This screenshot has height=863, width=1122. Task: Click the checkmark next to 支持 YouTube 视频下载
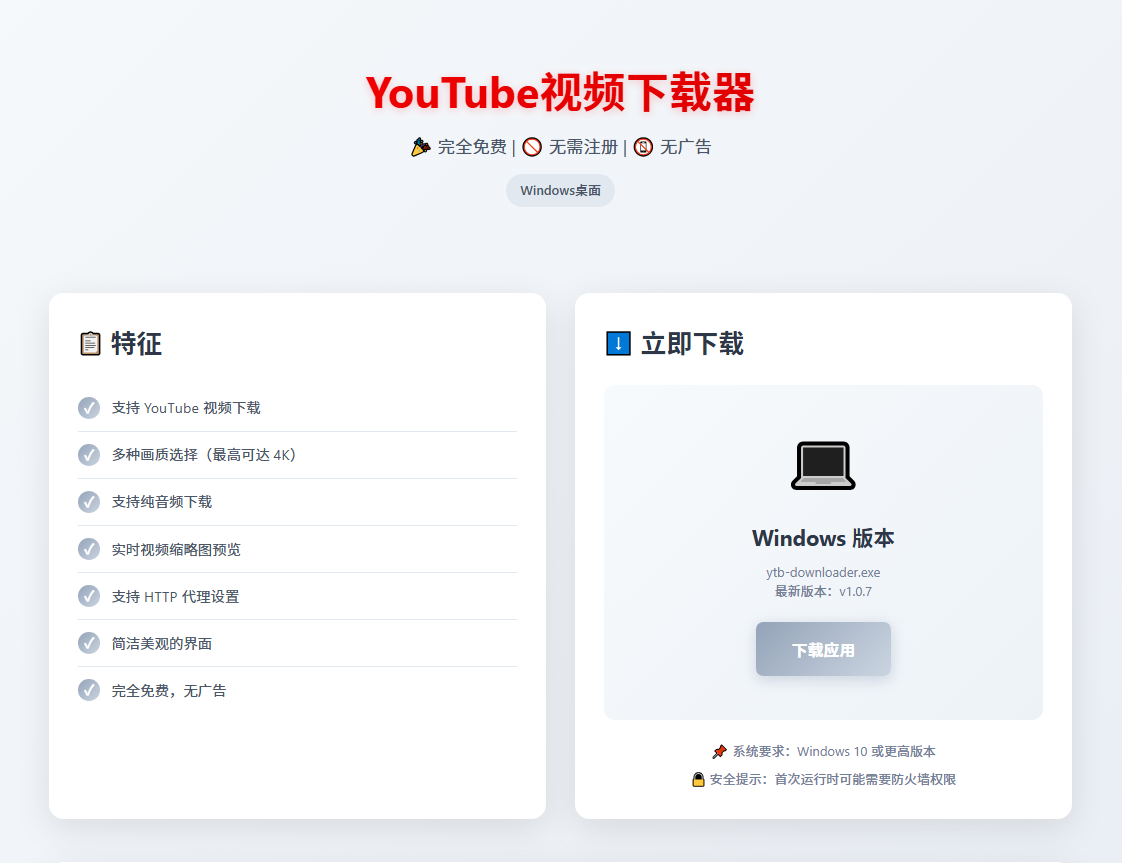89,408
